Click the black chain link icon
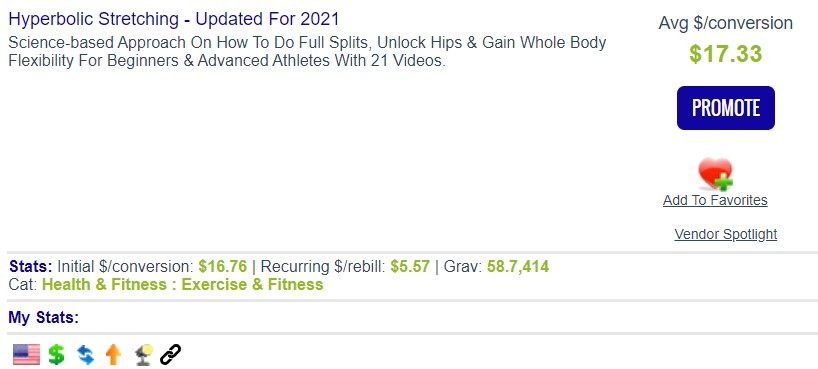This screenshot has height=369, width=818. point(170,354)
